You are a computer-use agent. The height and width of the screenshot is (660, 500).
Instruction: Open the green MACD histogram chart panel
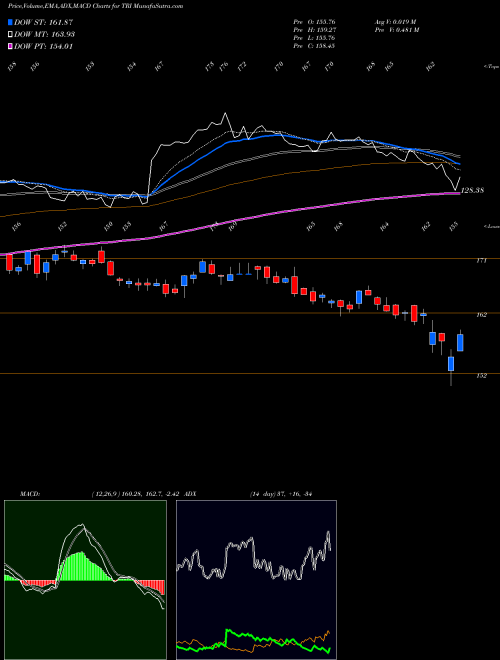(x=85, y=580)
